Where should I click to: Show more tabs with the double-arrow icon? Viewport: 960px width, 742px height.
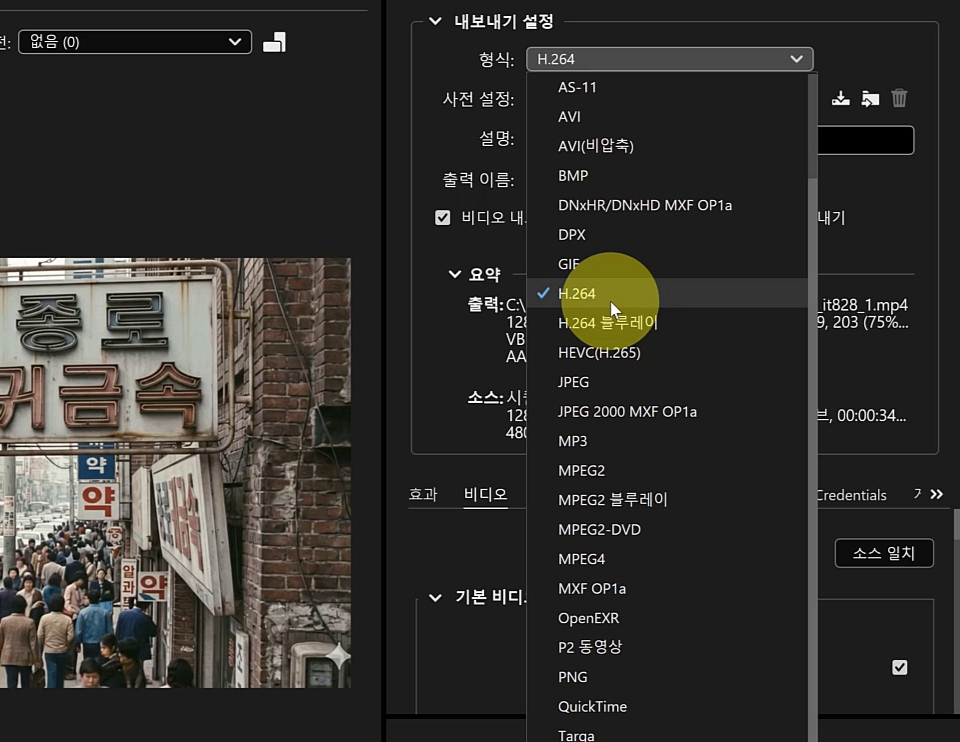click(x=936, y=494)
